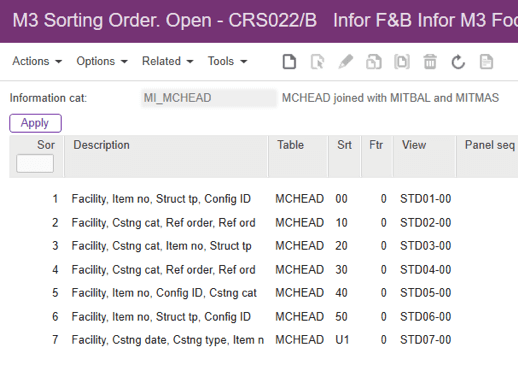The width and height of the screenshot is (518, 387).
Task: Select row 6 Facility, Item no, Struct tp, Config ID
Action: coord(161,317)
